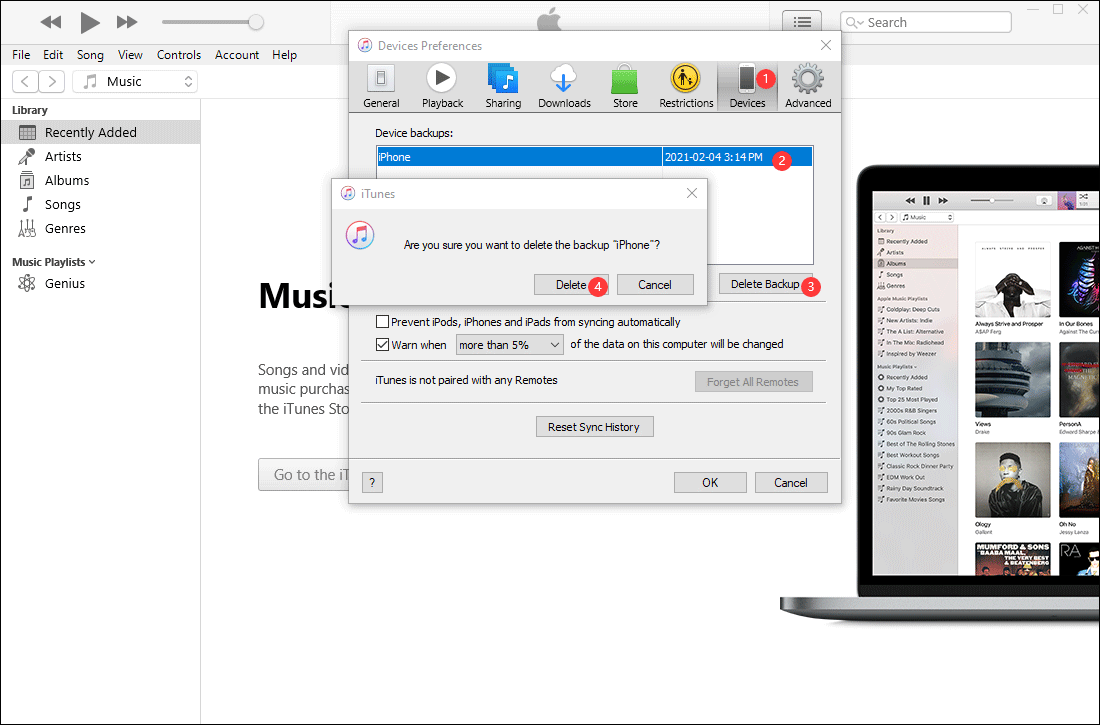Viewport: 1100px width, 725px height.
Task: Click the Apple logo in toolbar
Action: click(x=549, y=20)
